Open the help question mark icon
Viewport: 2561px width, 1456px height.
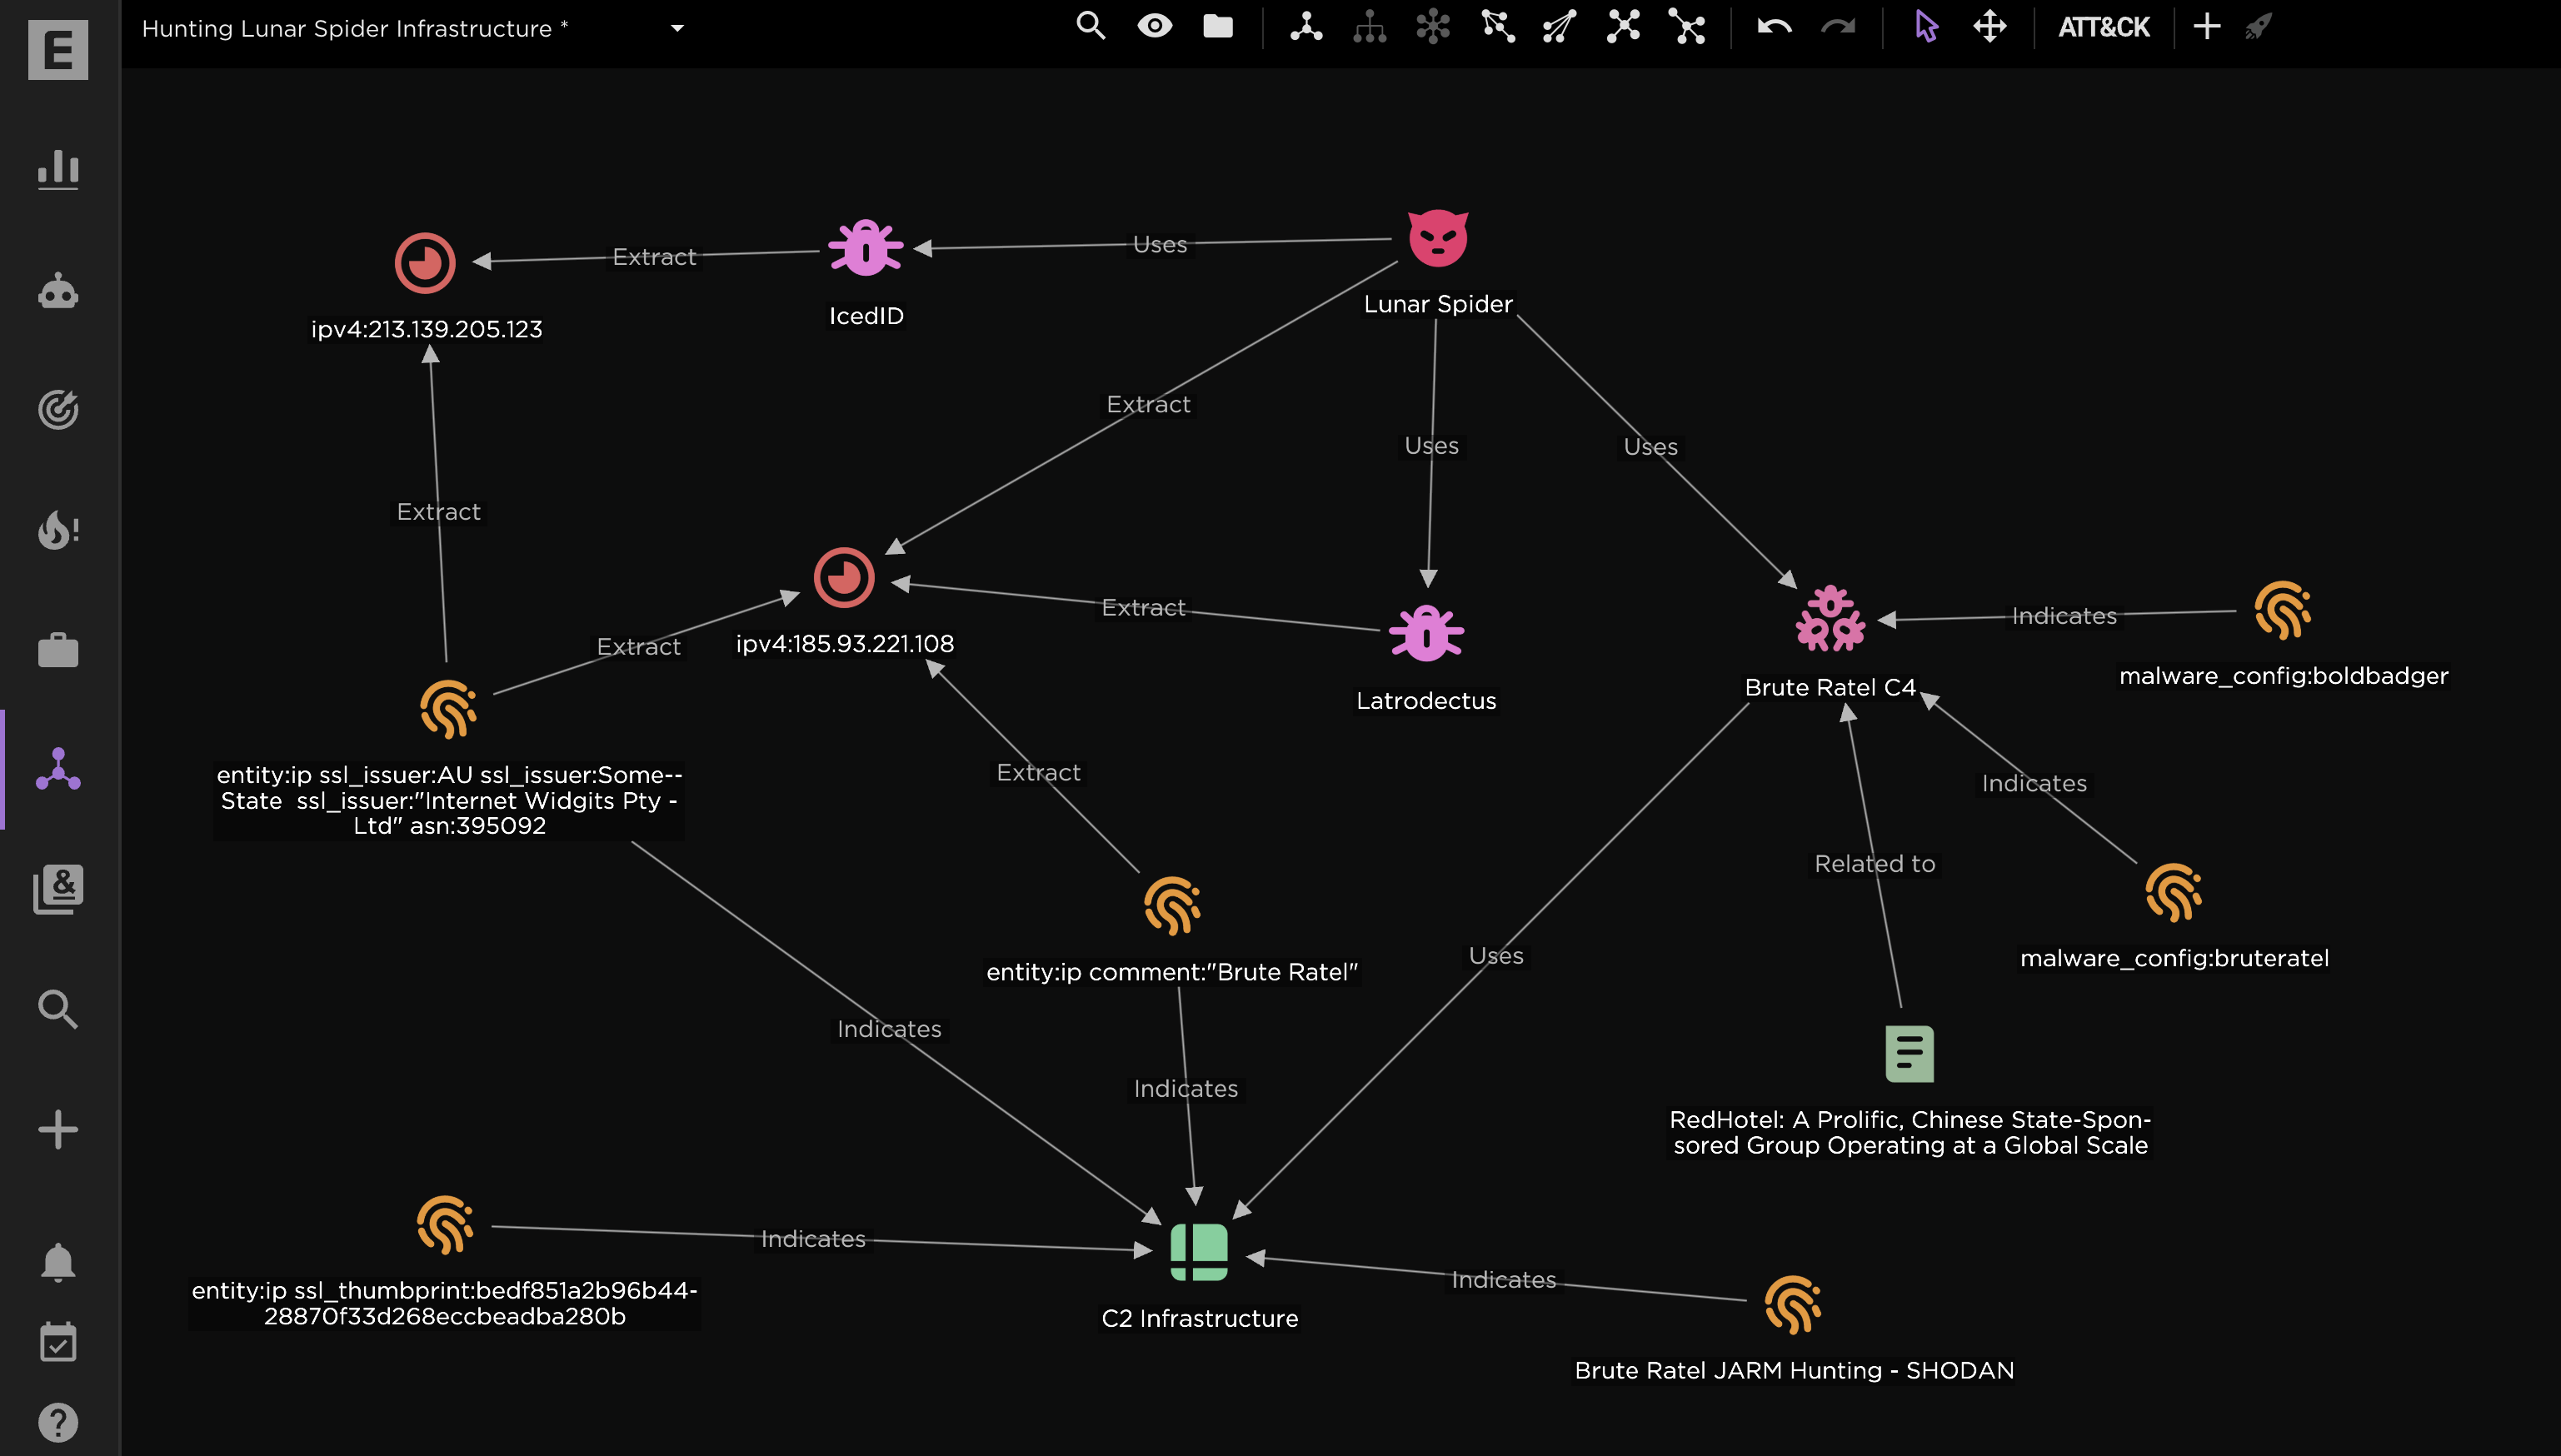(x=58, y=1421)
